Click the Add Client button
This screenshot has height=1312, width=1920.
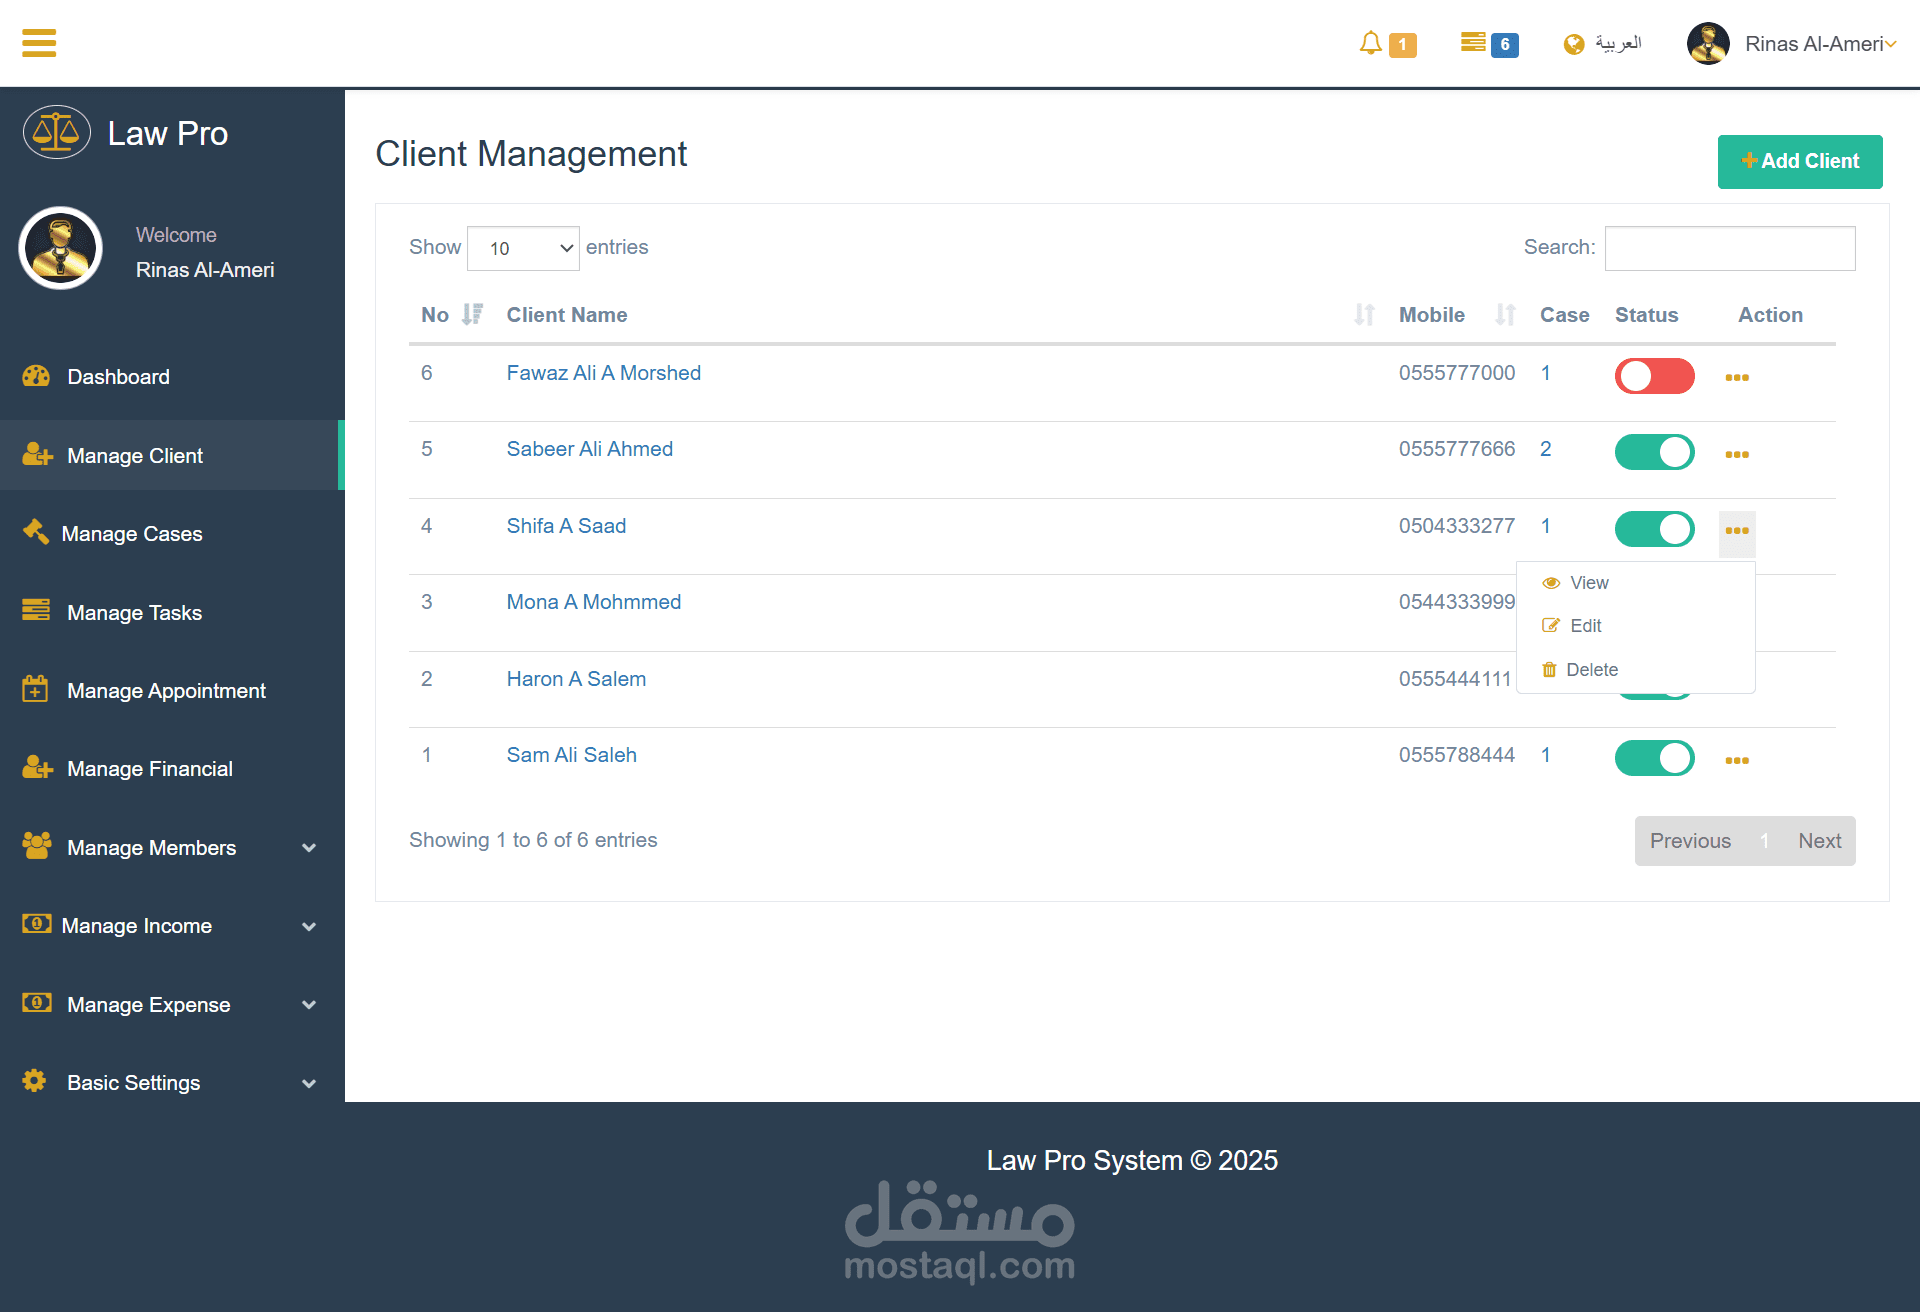pyautogui.click(x=1799, y=161)
